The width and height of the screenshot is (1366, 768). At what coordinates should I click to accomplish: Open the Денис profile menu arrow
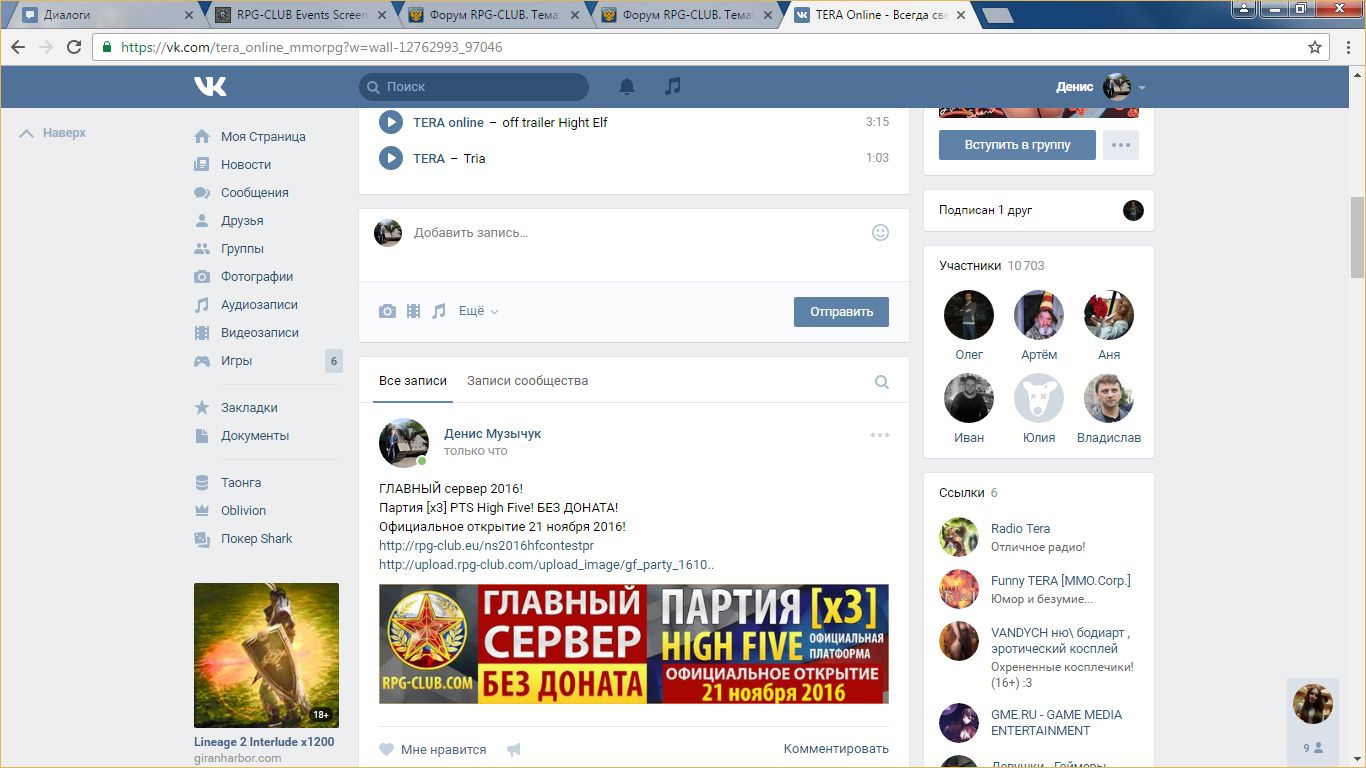pos(1142,88)
